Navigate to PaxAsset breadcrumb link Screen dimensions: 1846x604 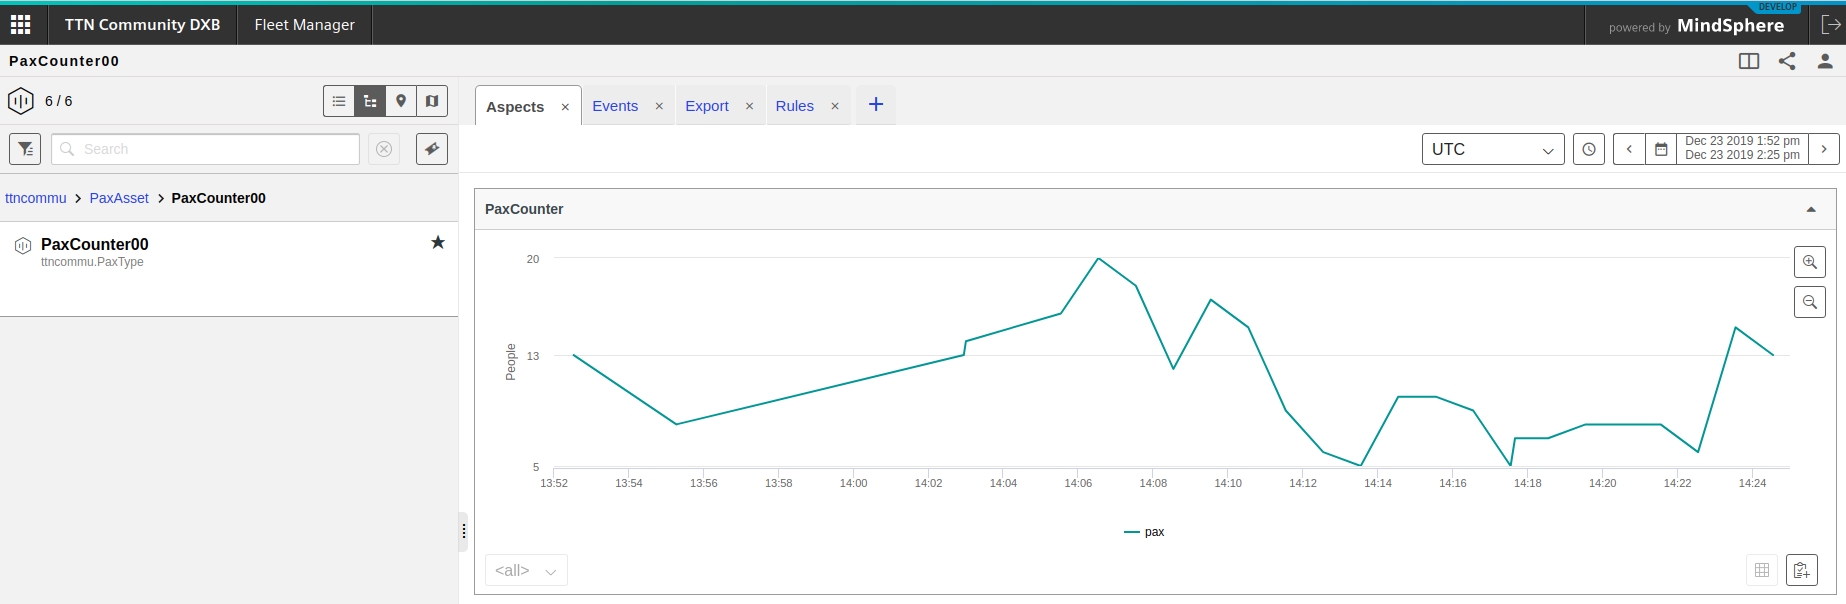pyautogui.click(x=119, y=198)
